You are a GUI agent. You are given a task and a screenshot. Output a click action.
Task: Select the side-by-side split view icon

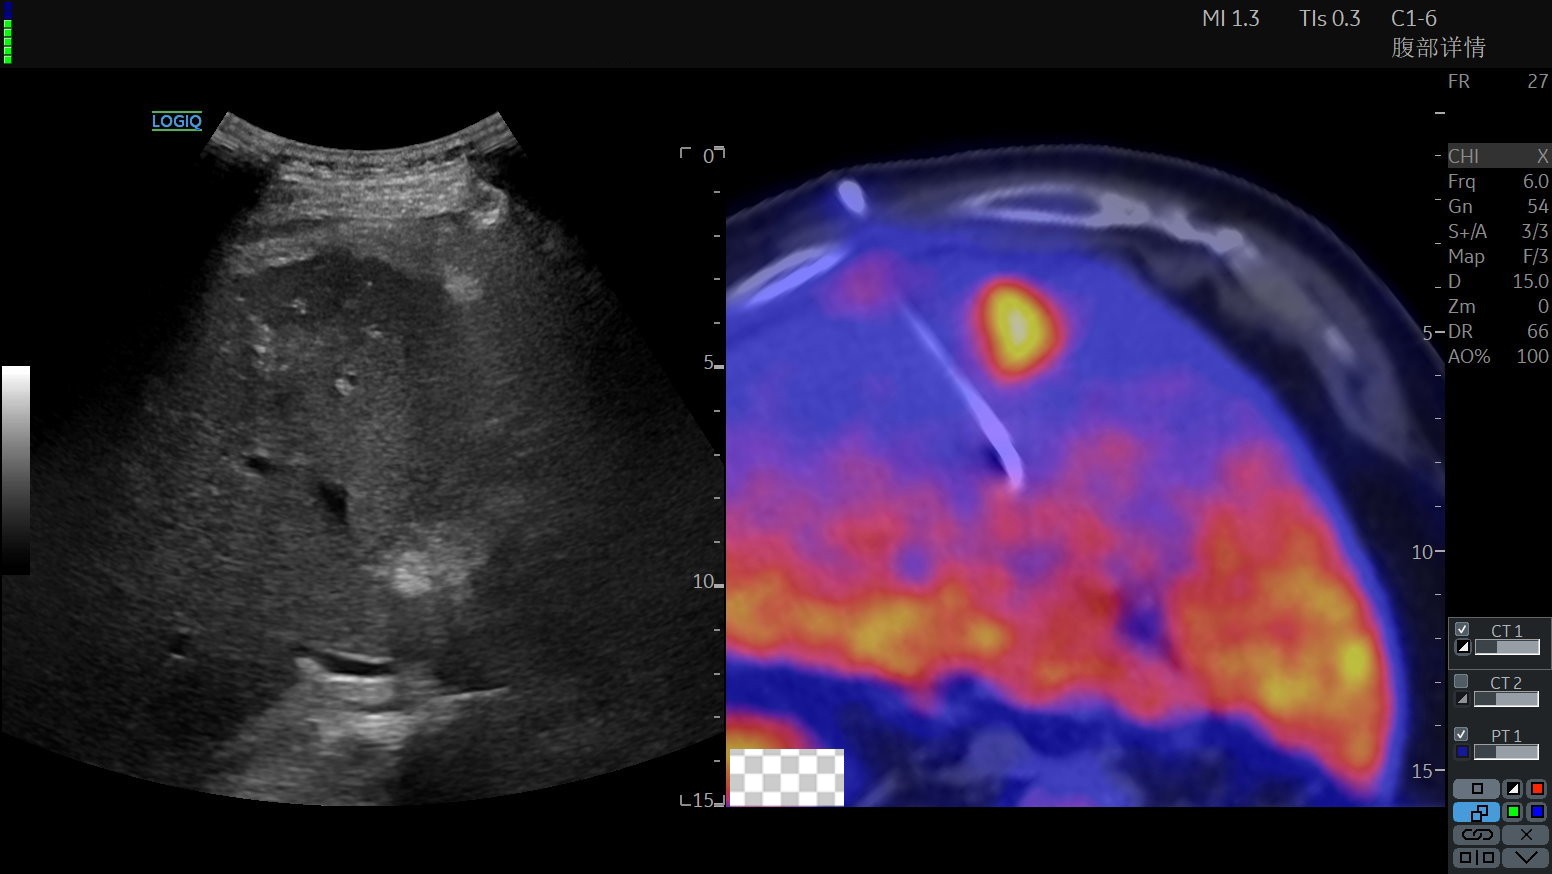coord(1476,857)
